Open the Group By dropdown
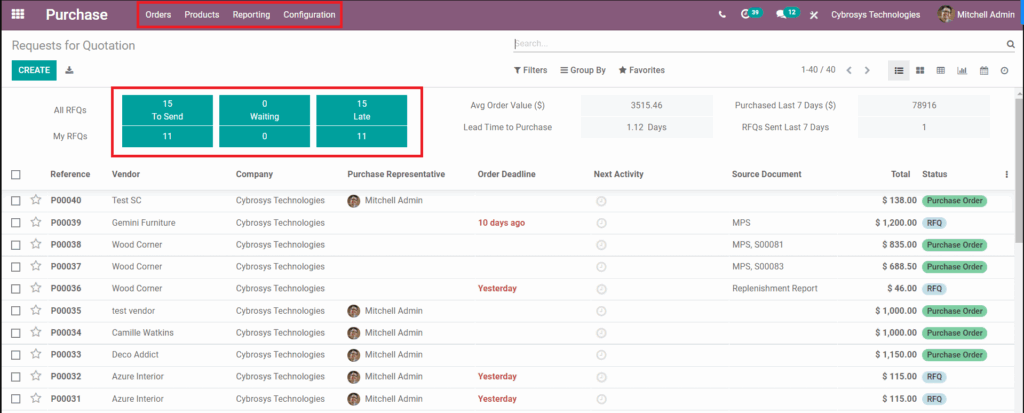The height and width of the screenshot is (413, 1024). (583, 70)
